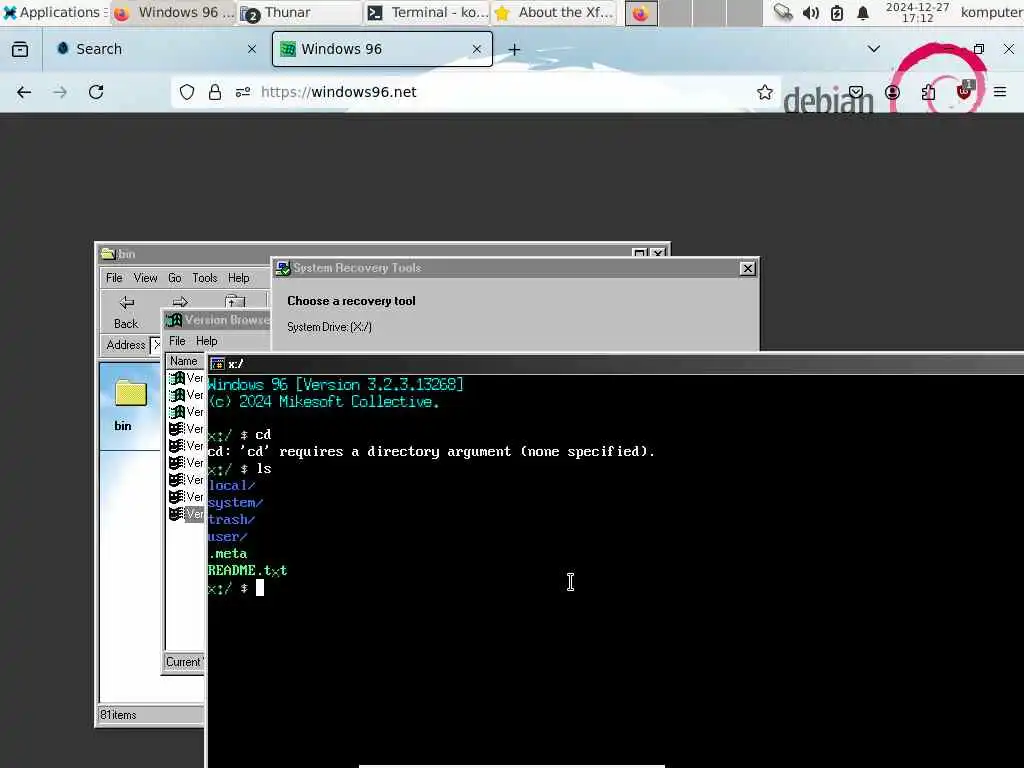1024x768 pixels.
Task: Click the volume icon in the system tray
Action: click(x=810, y=12)
